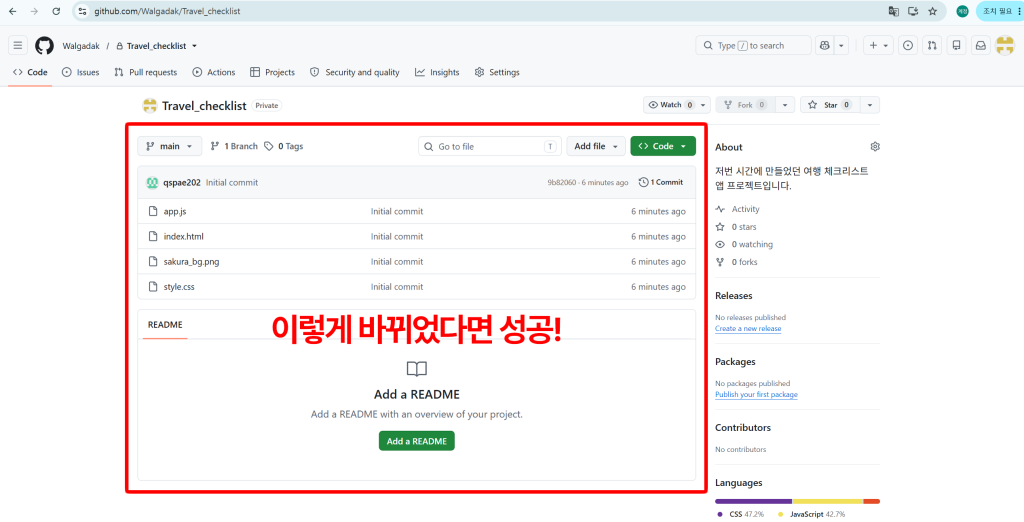Star the repository
The height and width of the screenshot is (522, 1024).
tap(829, 105)
